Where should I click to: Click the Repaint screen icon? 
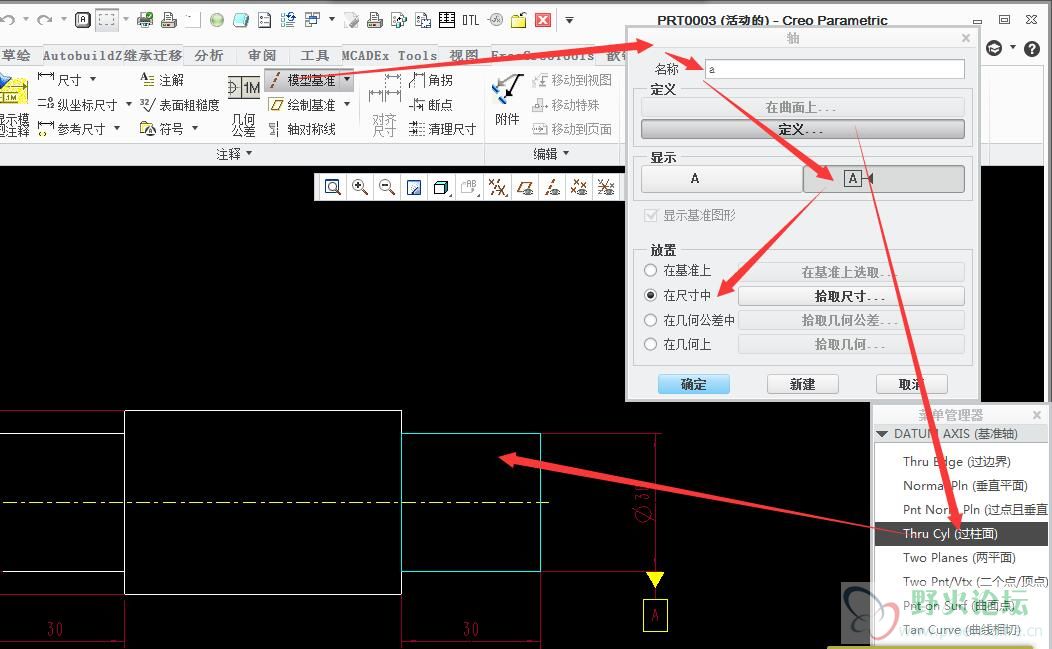tap(414, 187)
